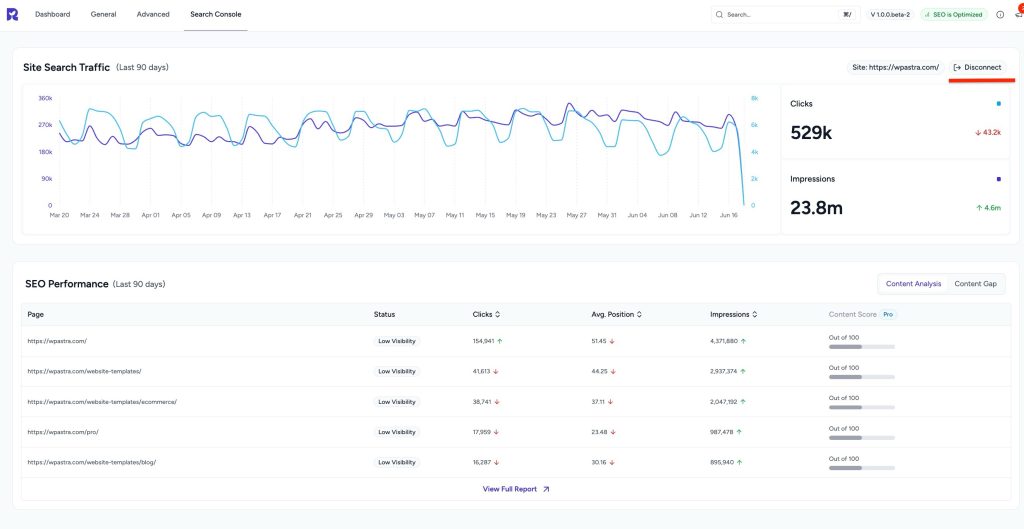This screenshot has height=529, width=1024.
Task: Click the 23.48 average position value
Action: pos(600,432)
